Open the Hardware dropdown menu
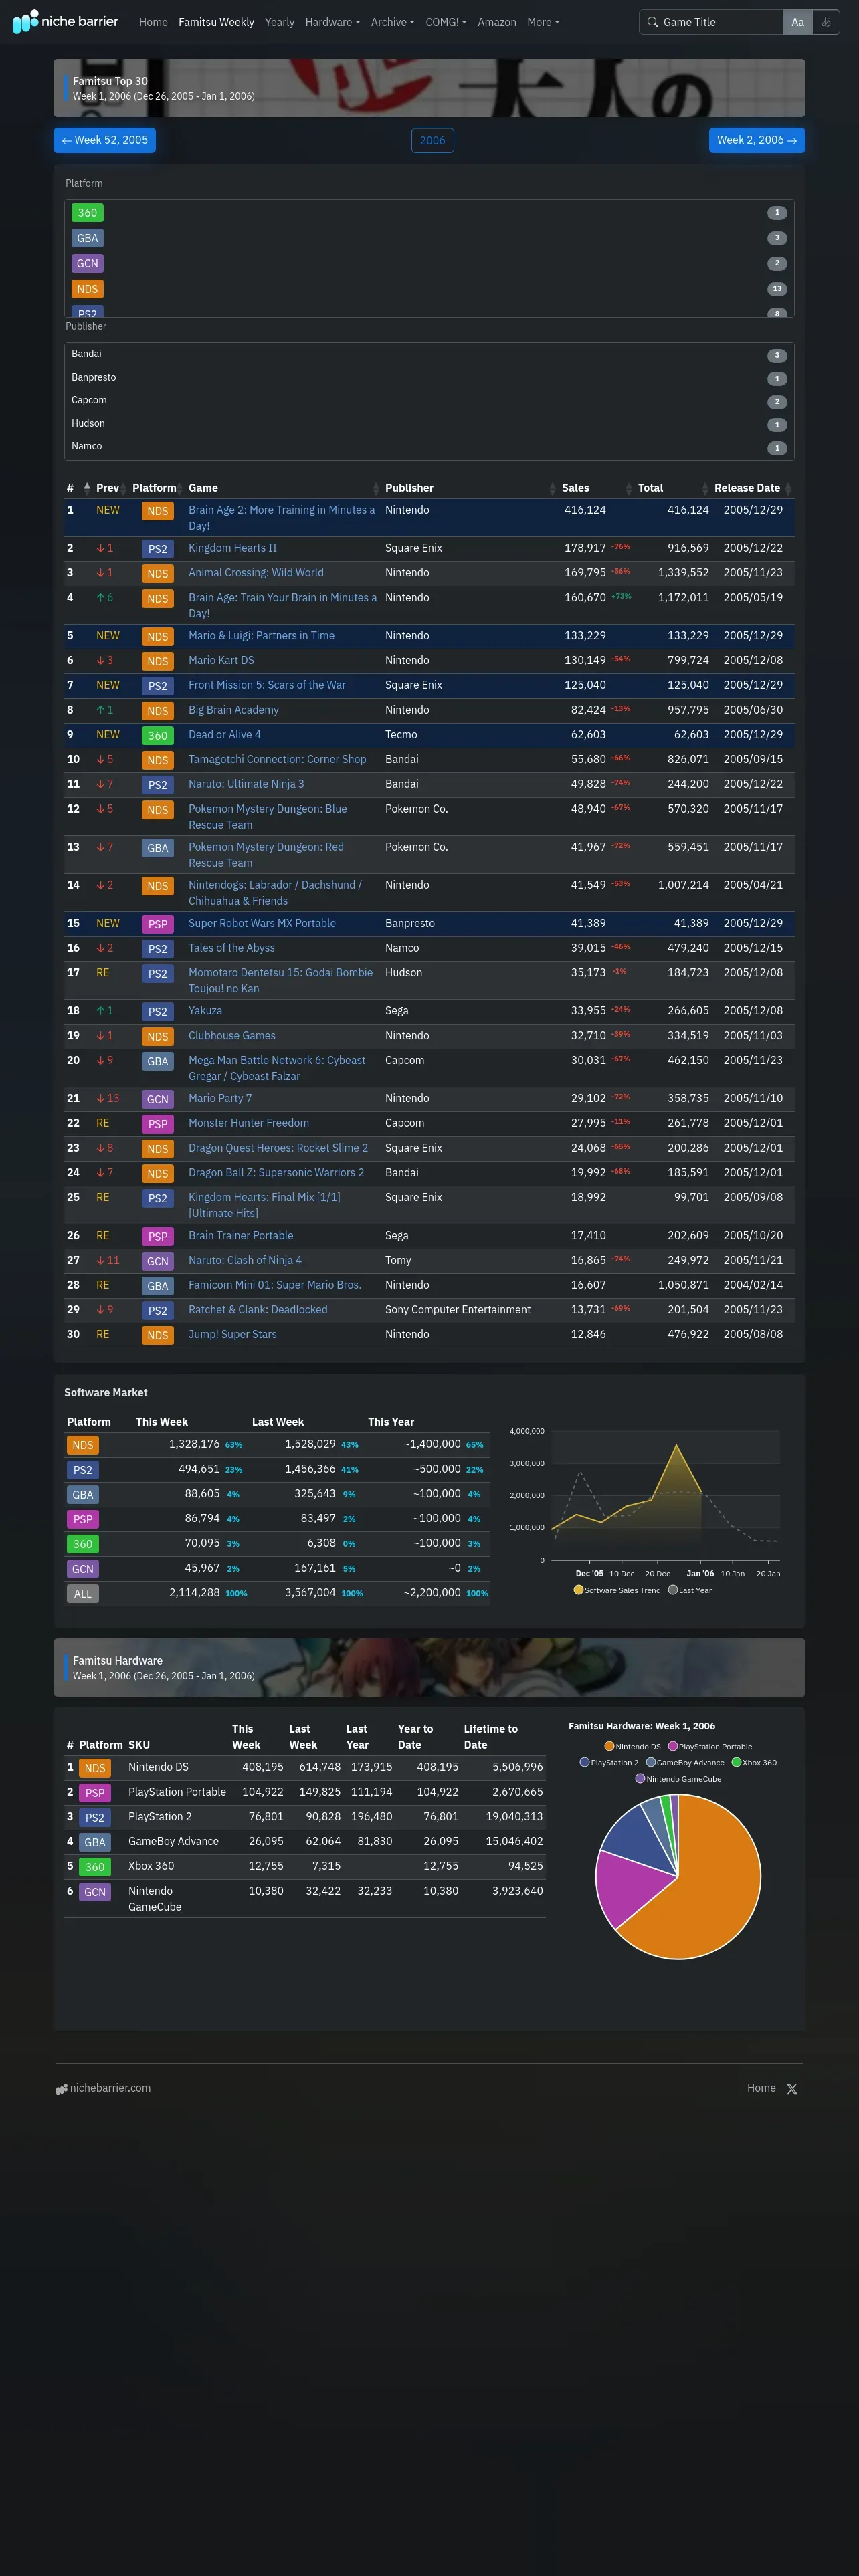This screenshot has width=859, height=2576. click(332, 22)
